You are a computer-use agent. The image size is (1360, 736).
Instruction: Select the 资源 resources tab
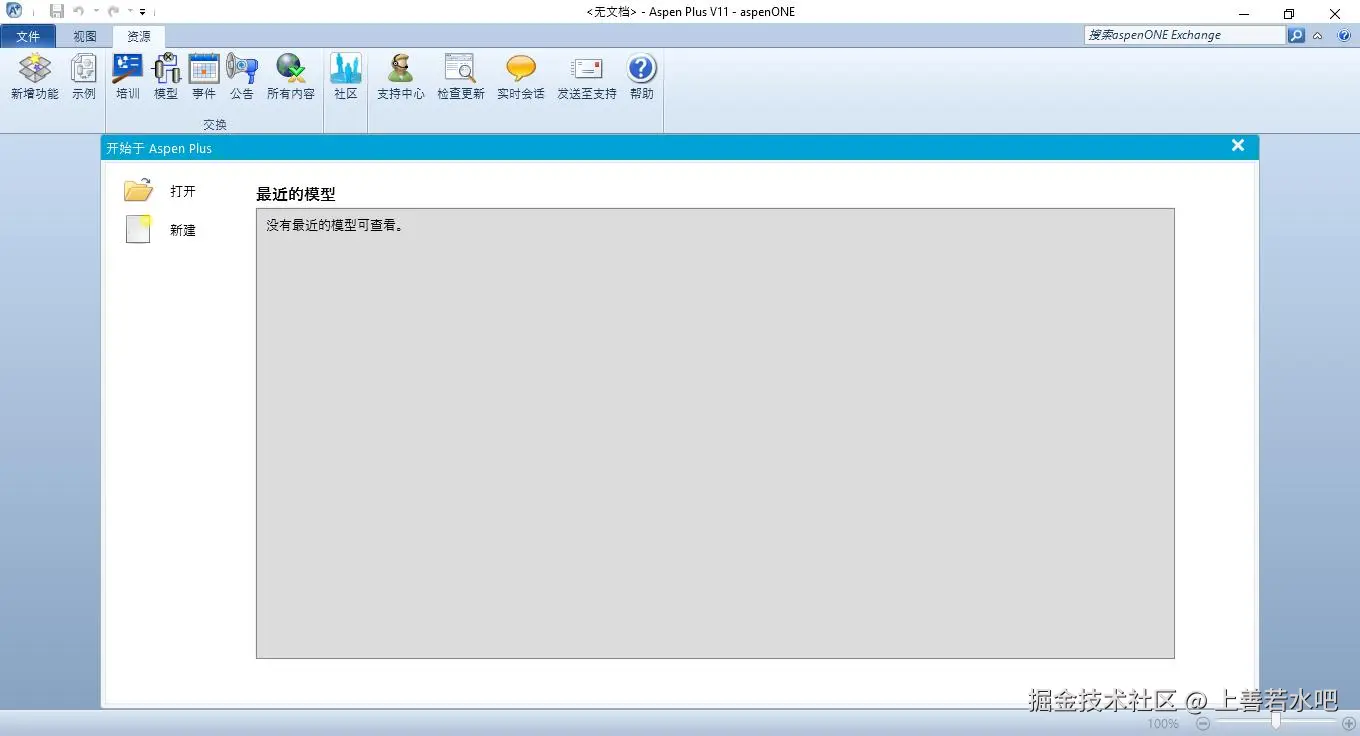click(139, 36)
